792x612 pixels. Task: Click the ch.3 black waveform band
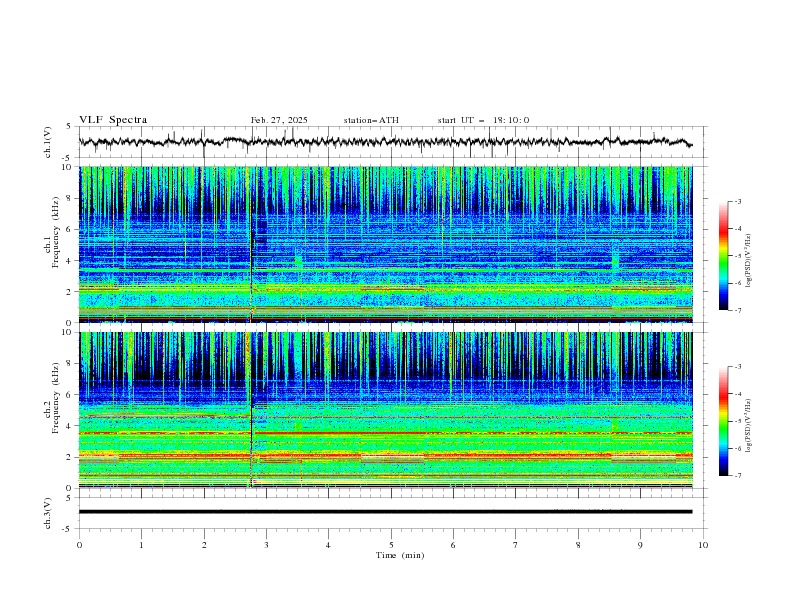(x=385, y=512)
